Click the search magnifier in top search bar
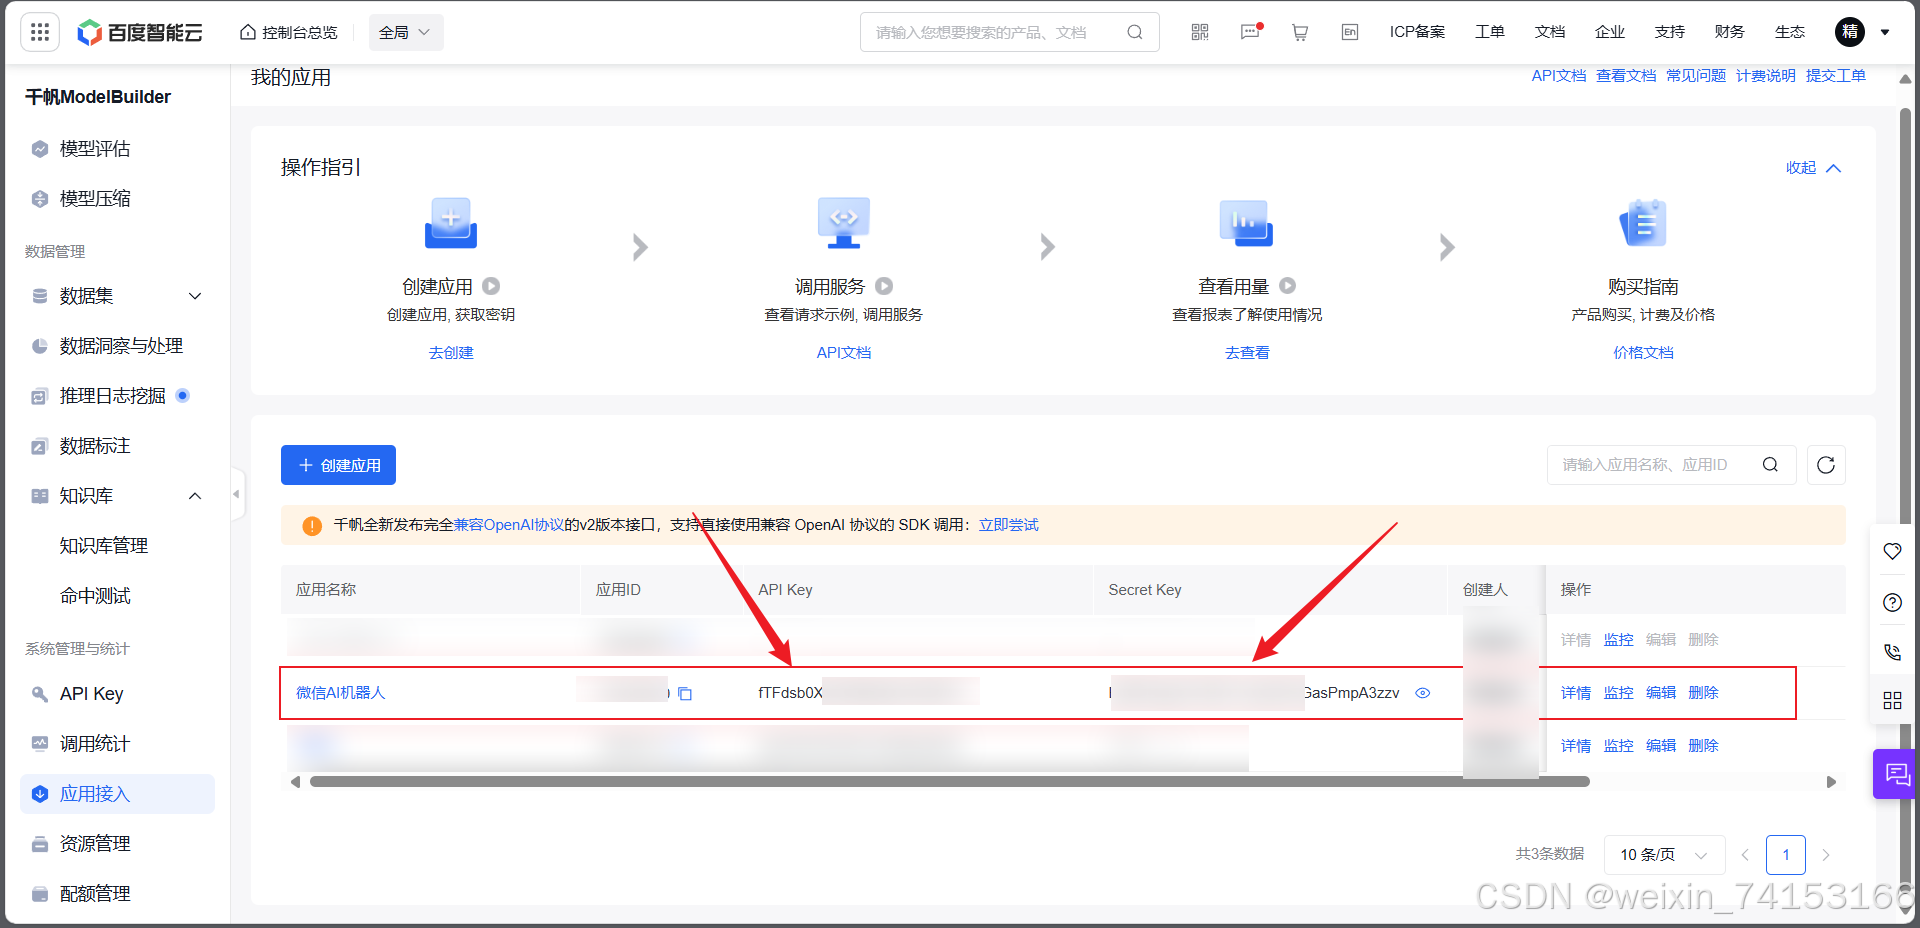 point(1135,32)
